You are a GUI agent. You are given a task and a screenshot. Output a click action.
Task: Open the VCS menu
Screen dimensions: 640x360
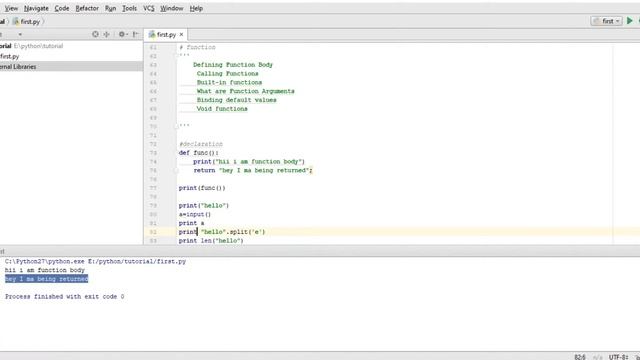tap(149, 8)
